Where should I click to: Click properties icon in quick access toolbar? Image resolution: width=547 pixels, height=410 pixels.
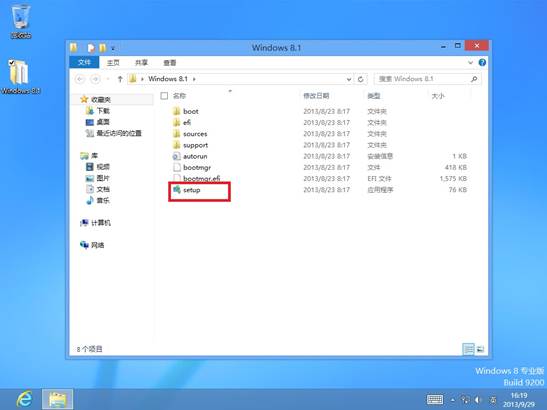pyautogui.click(x=91, y=48)
